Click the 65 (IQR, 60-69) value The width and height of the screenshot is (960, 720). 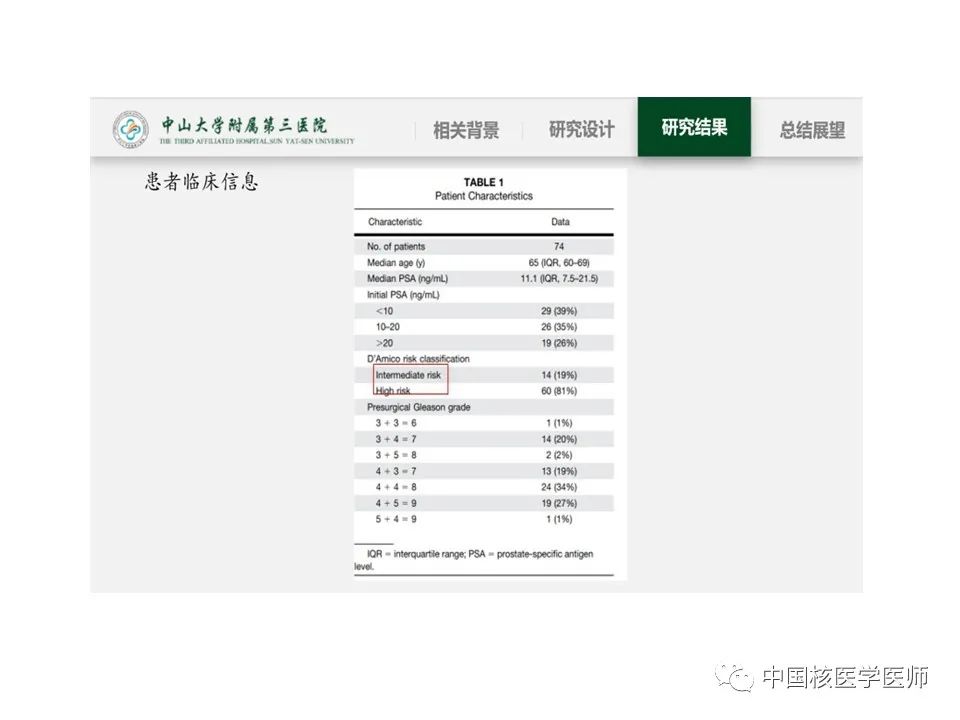[559, 263]
